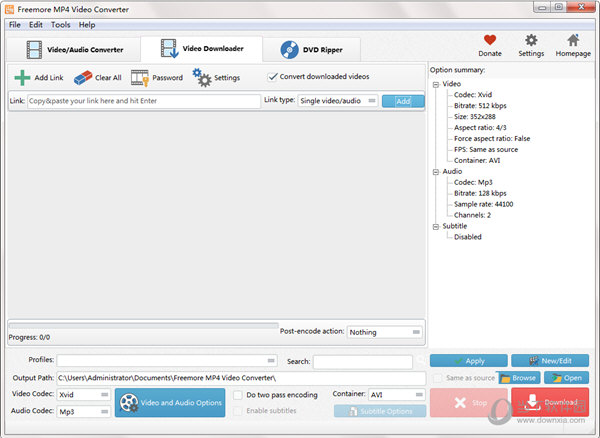Click the Open folder button
Image resolution: width=600 pixels, height=438 pixels.
pos(566,378)
